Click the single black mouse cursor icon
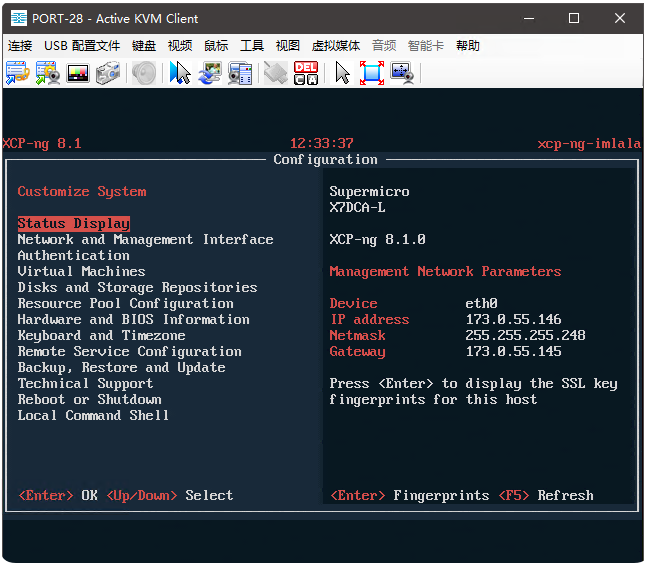The width and height of the screenshot is (650, 563). coord(342,73)
